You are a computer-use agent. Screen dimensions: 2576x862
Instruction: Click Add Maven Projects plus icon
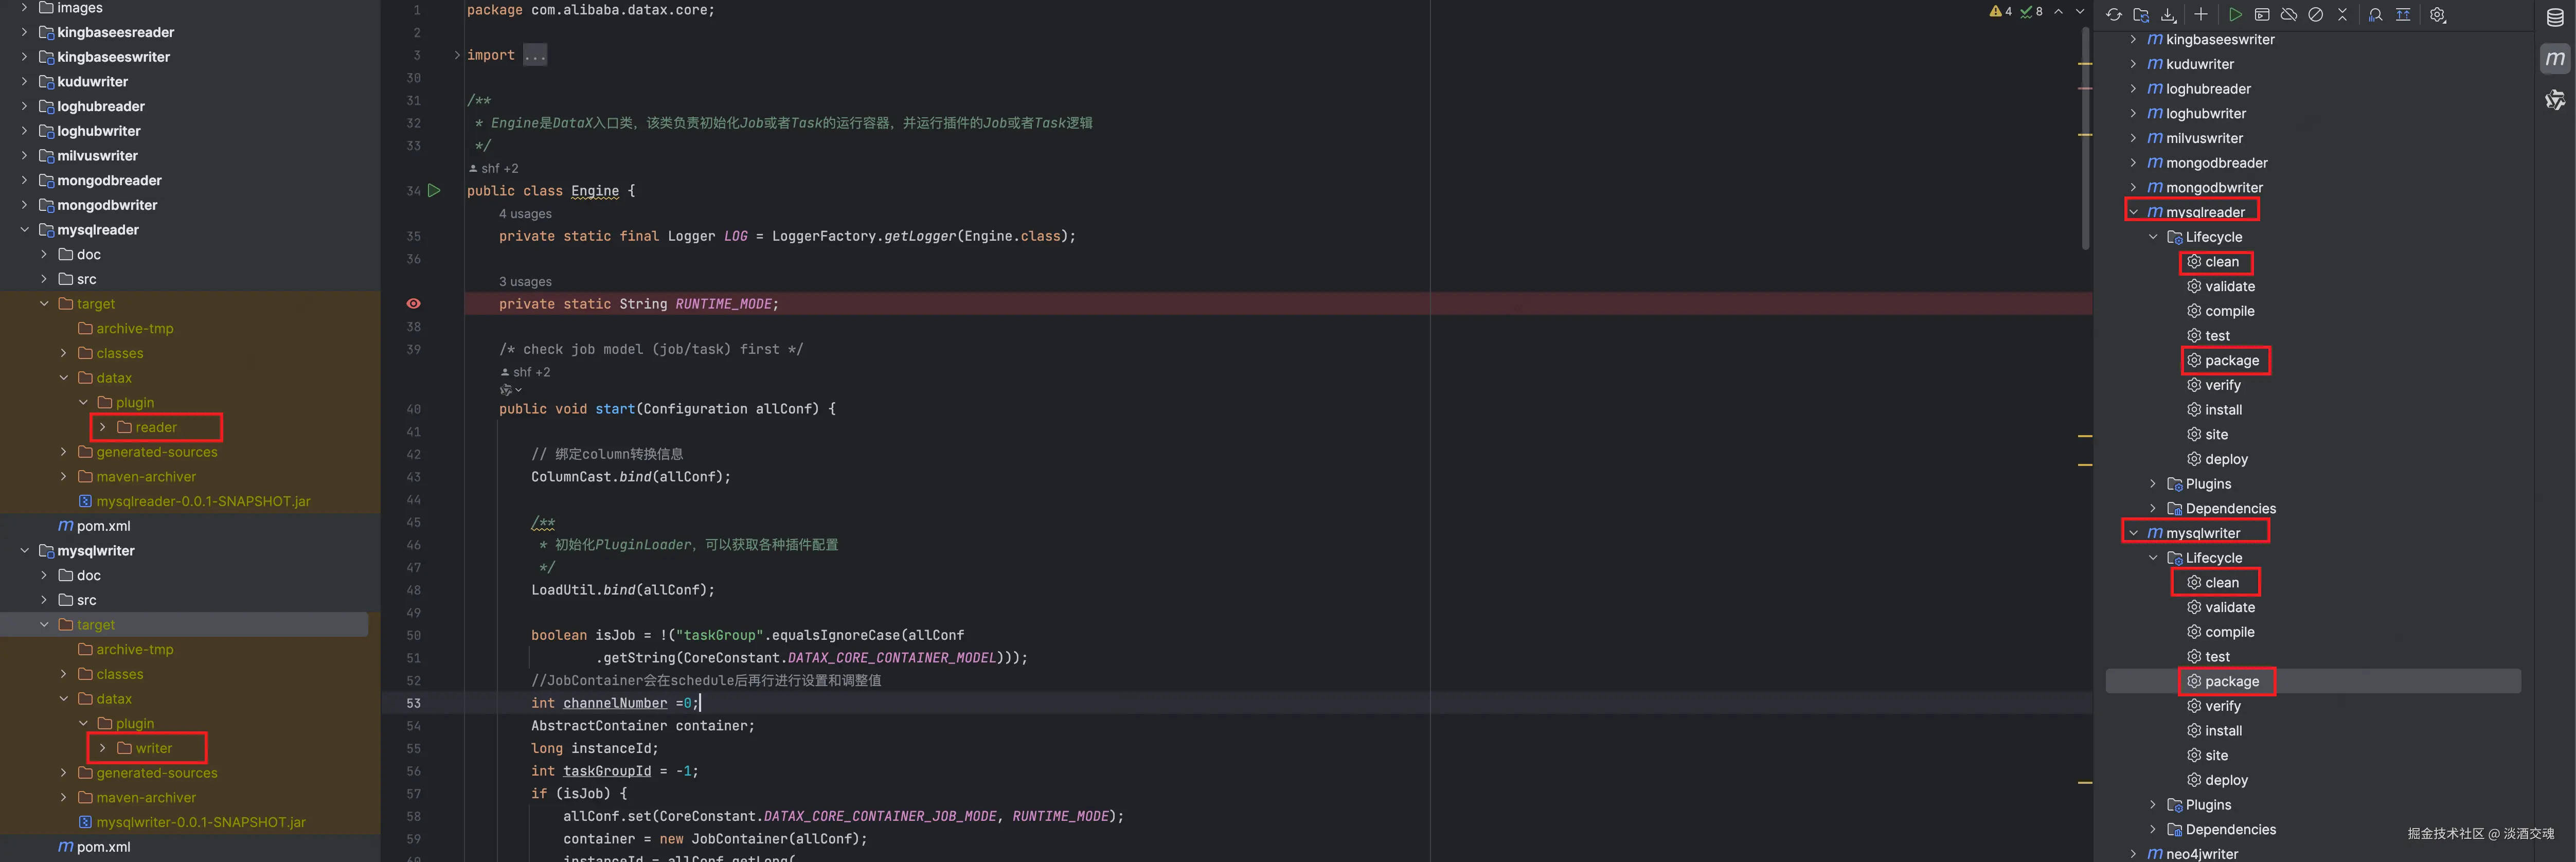click(2201, 14)
